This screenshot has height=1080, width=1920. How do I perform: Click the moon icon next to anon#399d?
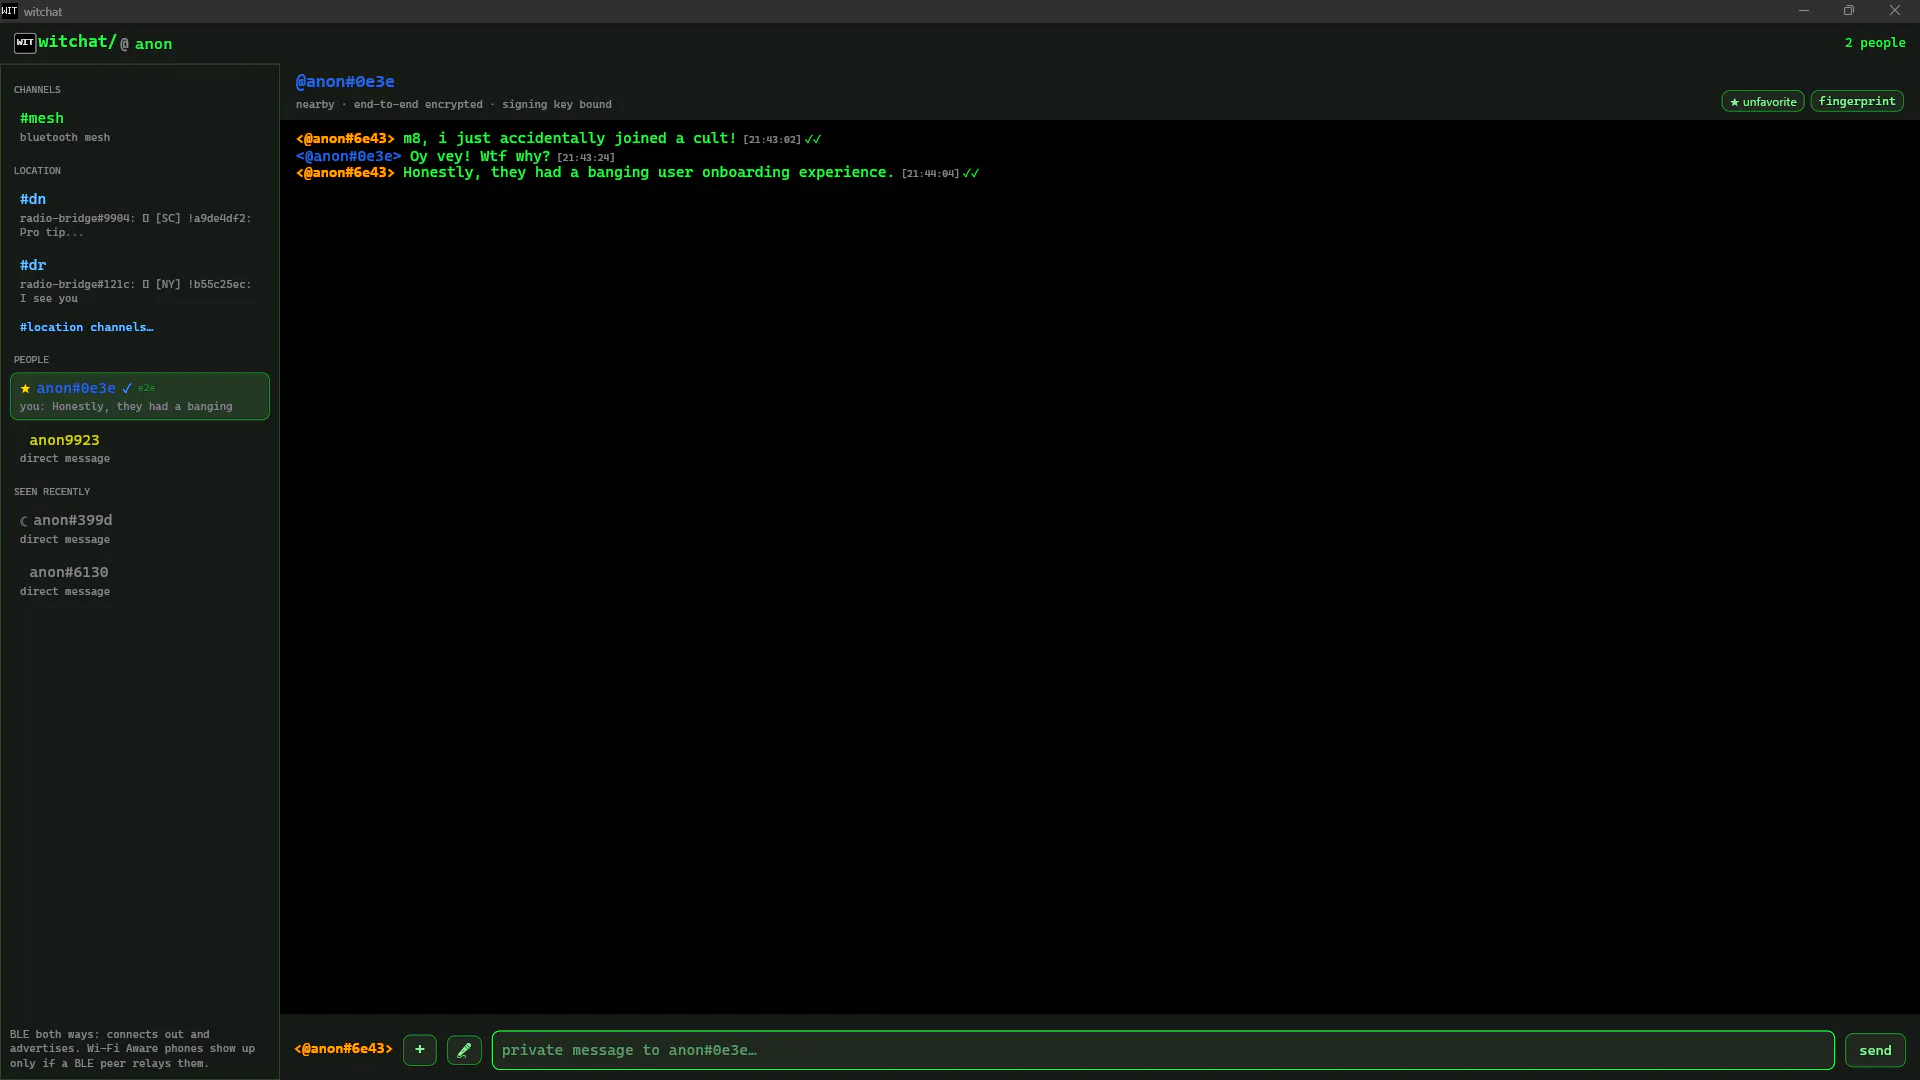[x=25, y=521]
